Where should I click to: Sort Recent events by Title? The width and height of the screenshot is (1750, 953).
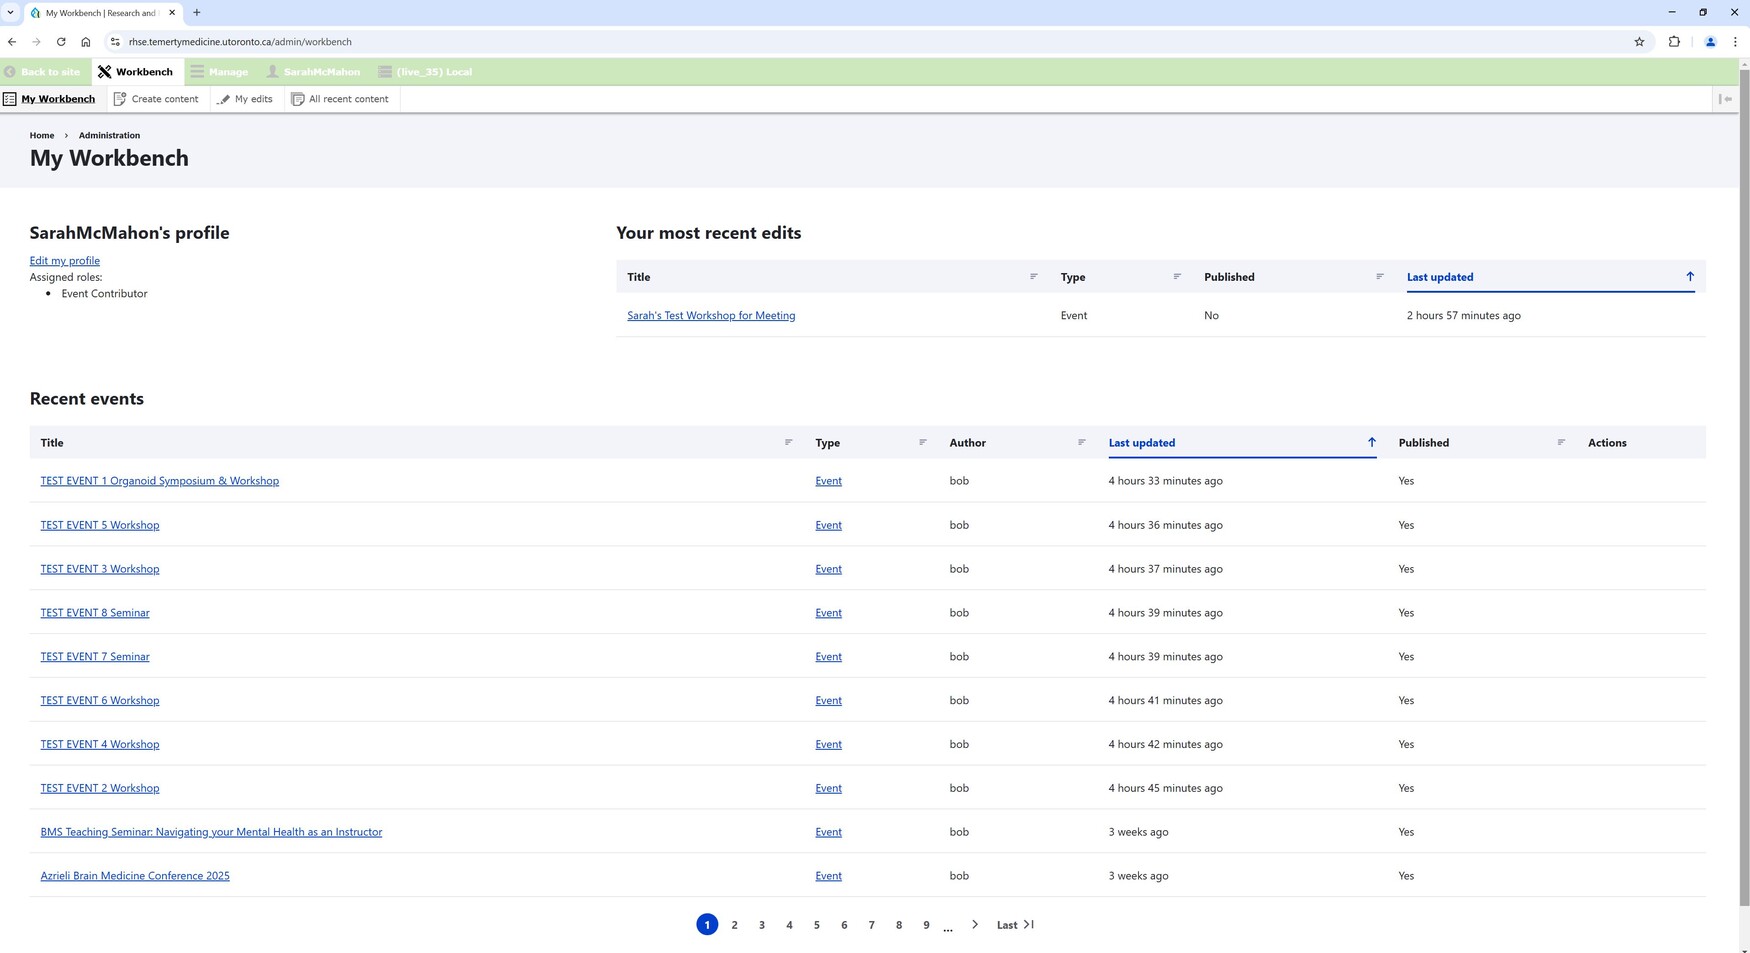click(417, 443)
